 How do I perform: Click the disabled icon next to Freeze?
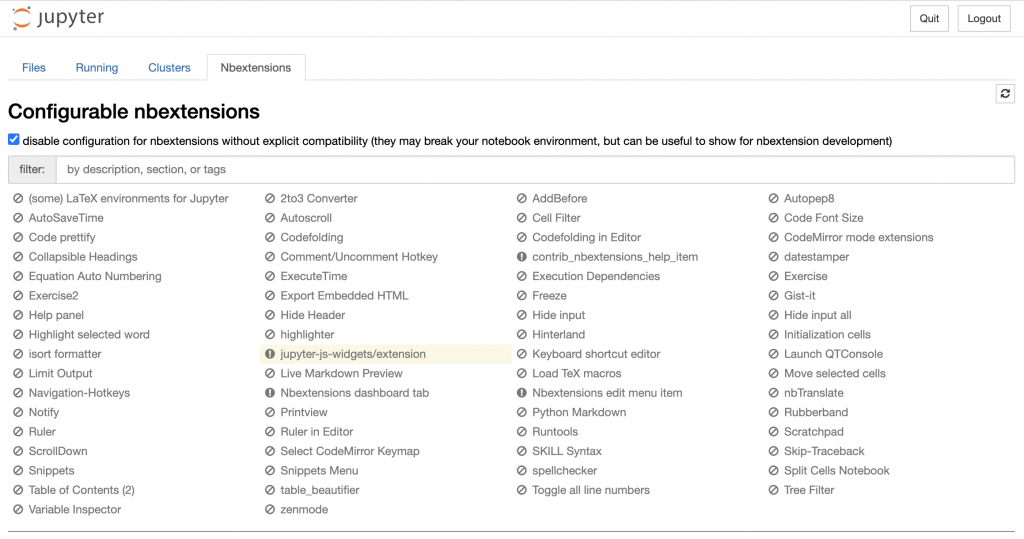[521, 295]
